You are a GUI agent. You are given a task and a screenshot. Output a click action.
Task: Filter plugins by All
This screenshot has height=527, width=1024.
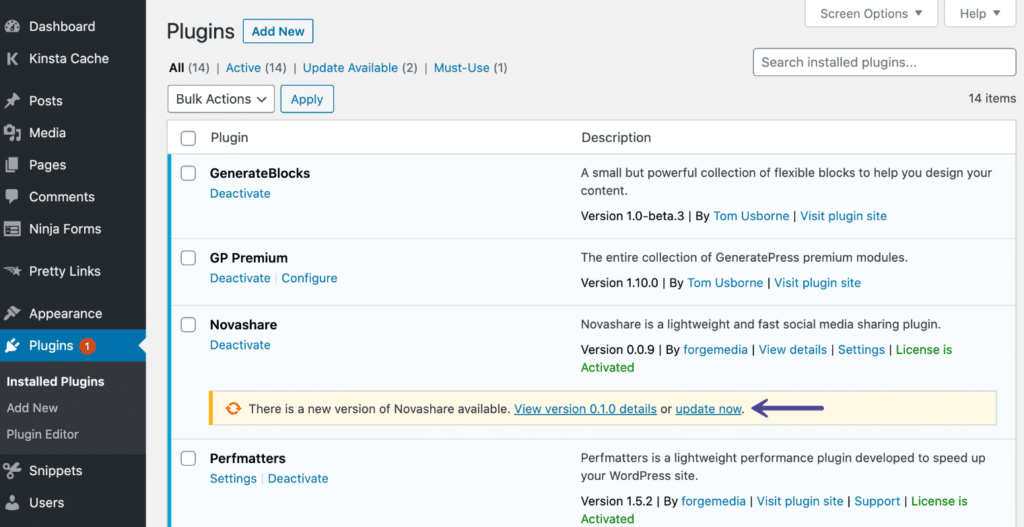tap(176, 68)
